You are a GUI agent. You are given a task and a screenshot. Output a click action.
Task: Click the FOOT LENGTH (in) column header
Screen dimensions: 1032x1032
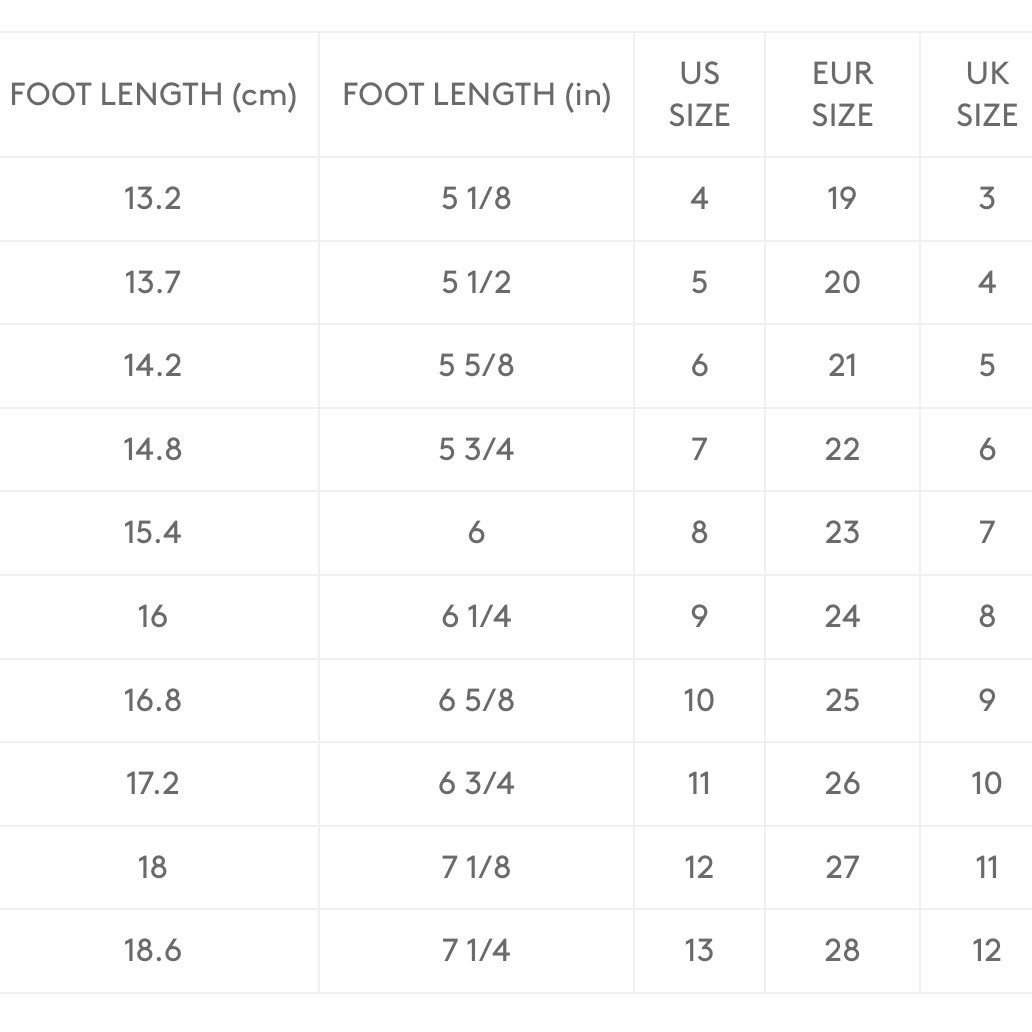(476, 95)
